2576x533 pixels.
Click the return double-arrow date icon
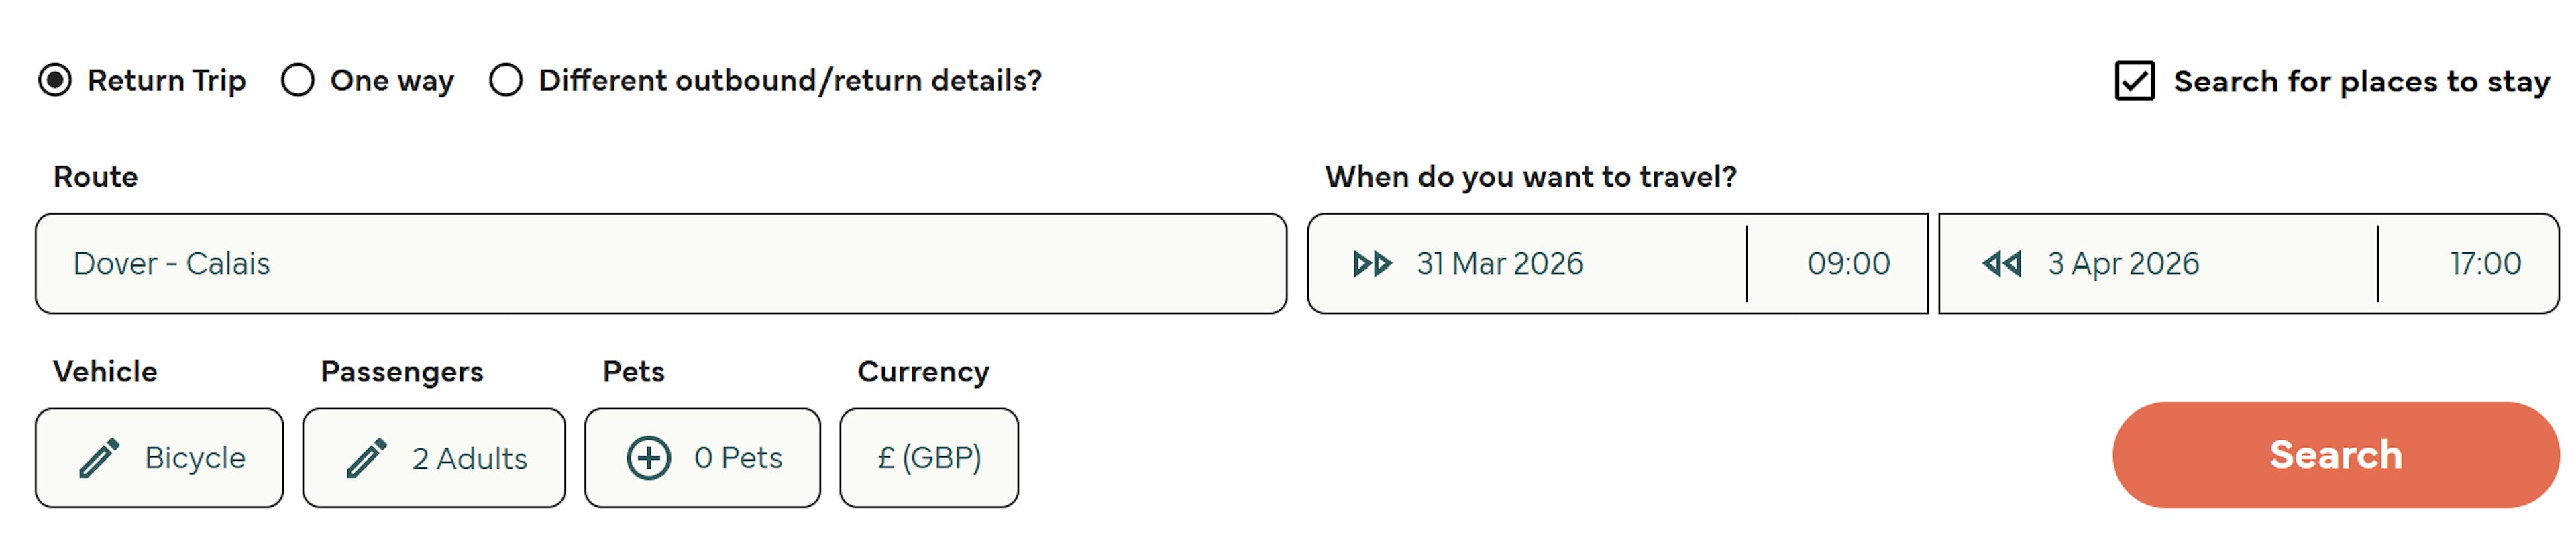[x=2001, y=264]
